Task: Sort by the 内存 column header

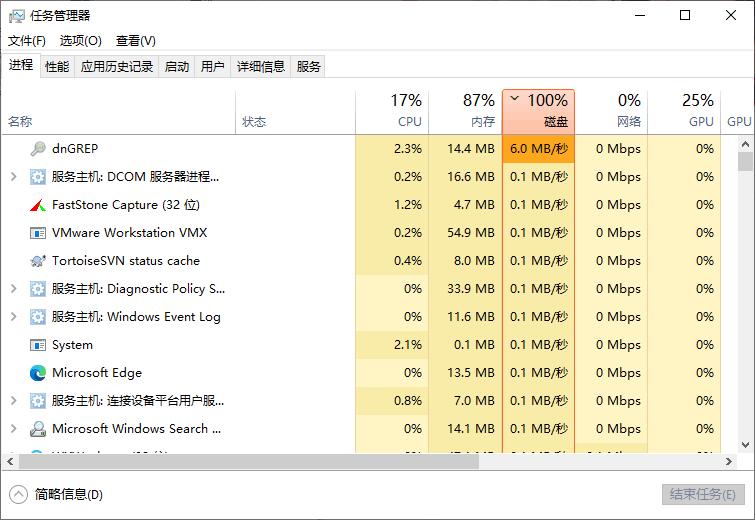Action: (x=465, y=112)
